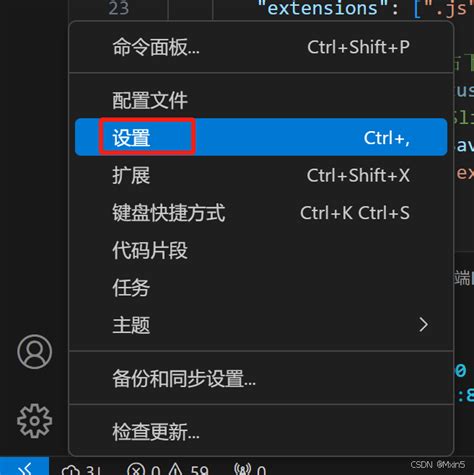The width and height of the screenshot is (474, 475).
Task: Click the 任务 menu item
Action: pos(261,288)
